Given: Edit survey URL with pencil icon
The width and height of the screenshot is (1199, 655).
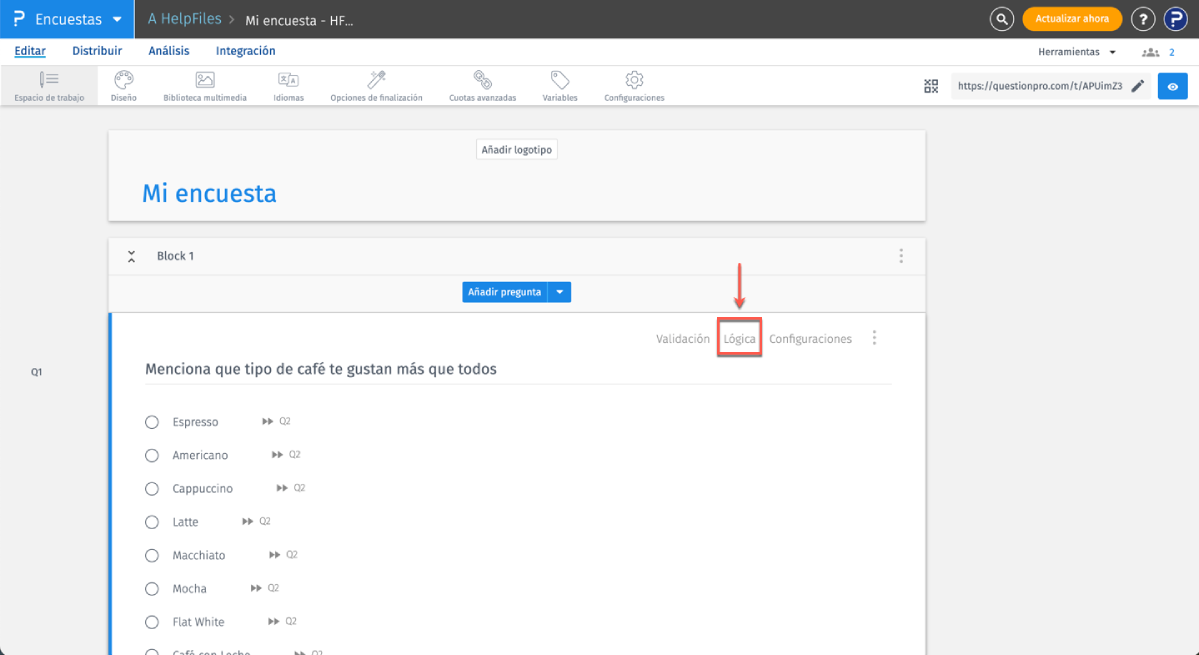Looking at the screenshot, I should pos(1138,86).
